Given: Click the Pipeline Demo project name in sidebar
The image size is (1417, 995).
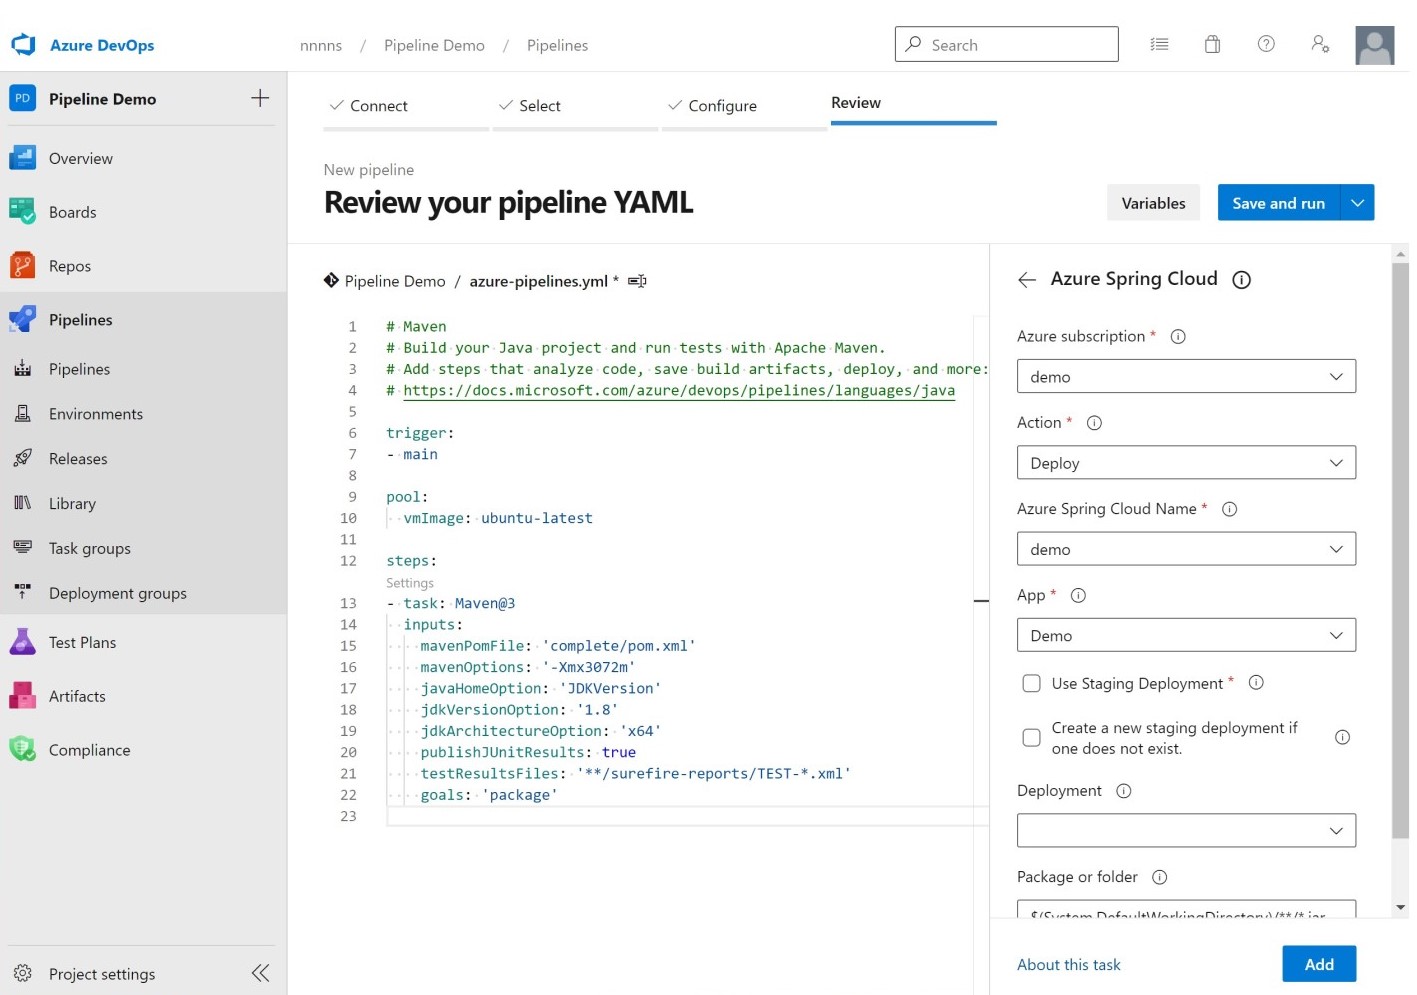Looking at the screenshot, I should click(x=102, y=99).
